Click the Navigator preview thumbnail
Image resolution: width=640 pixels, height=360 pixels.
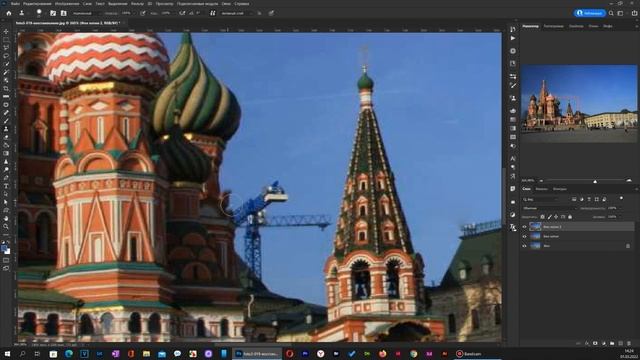[579, 103]
